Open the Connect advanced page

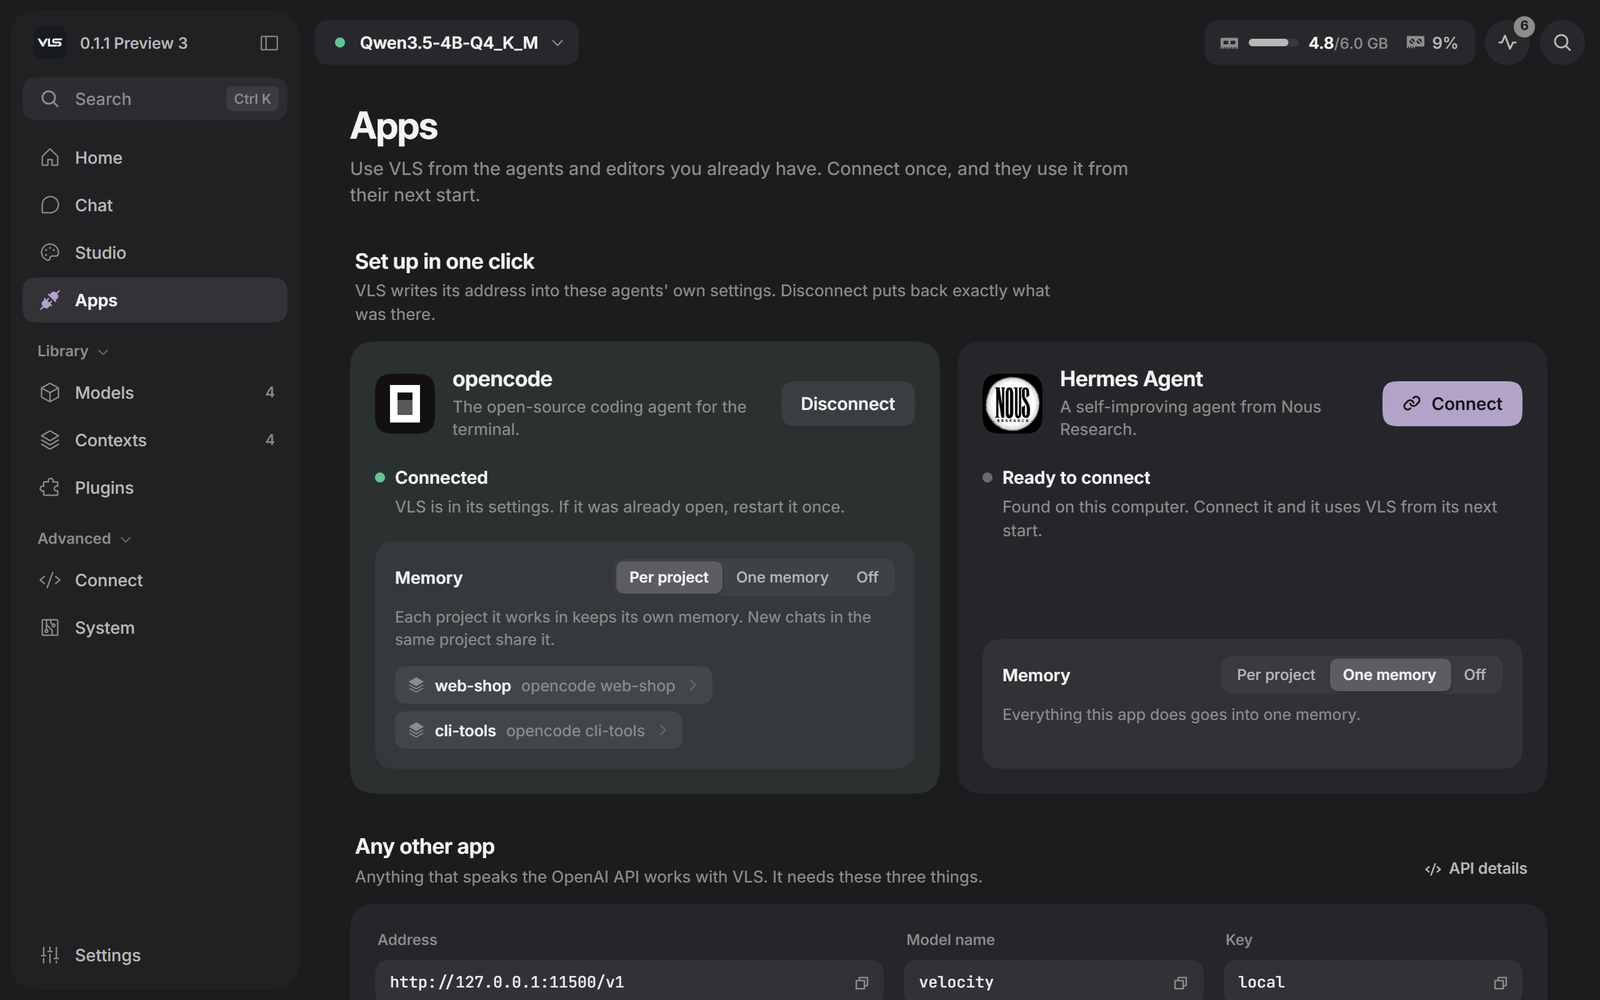(155, 581)
